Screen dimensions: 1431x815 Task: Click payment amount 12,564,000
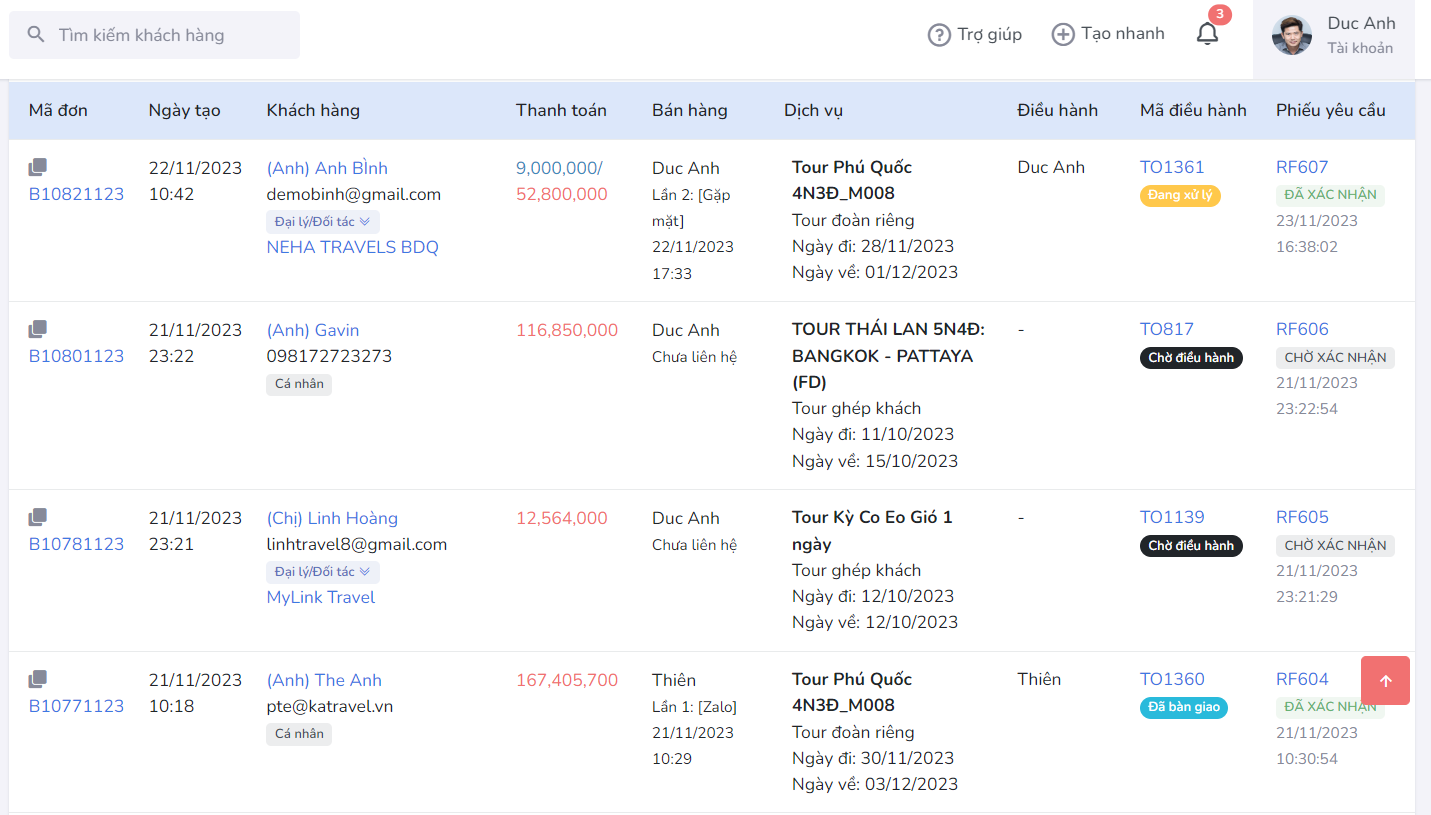point(562,518)
